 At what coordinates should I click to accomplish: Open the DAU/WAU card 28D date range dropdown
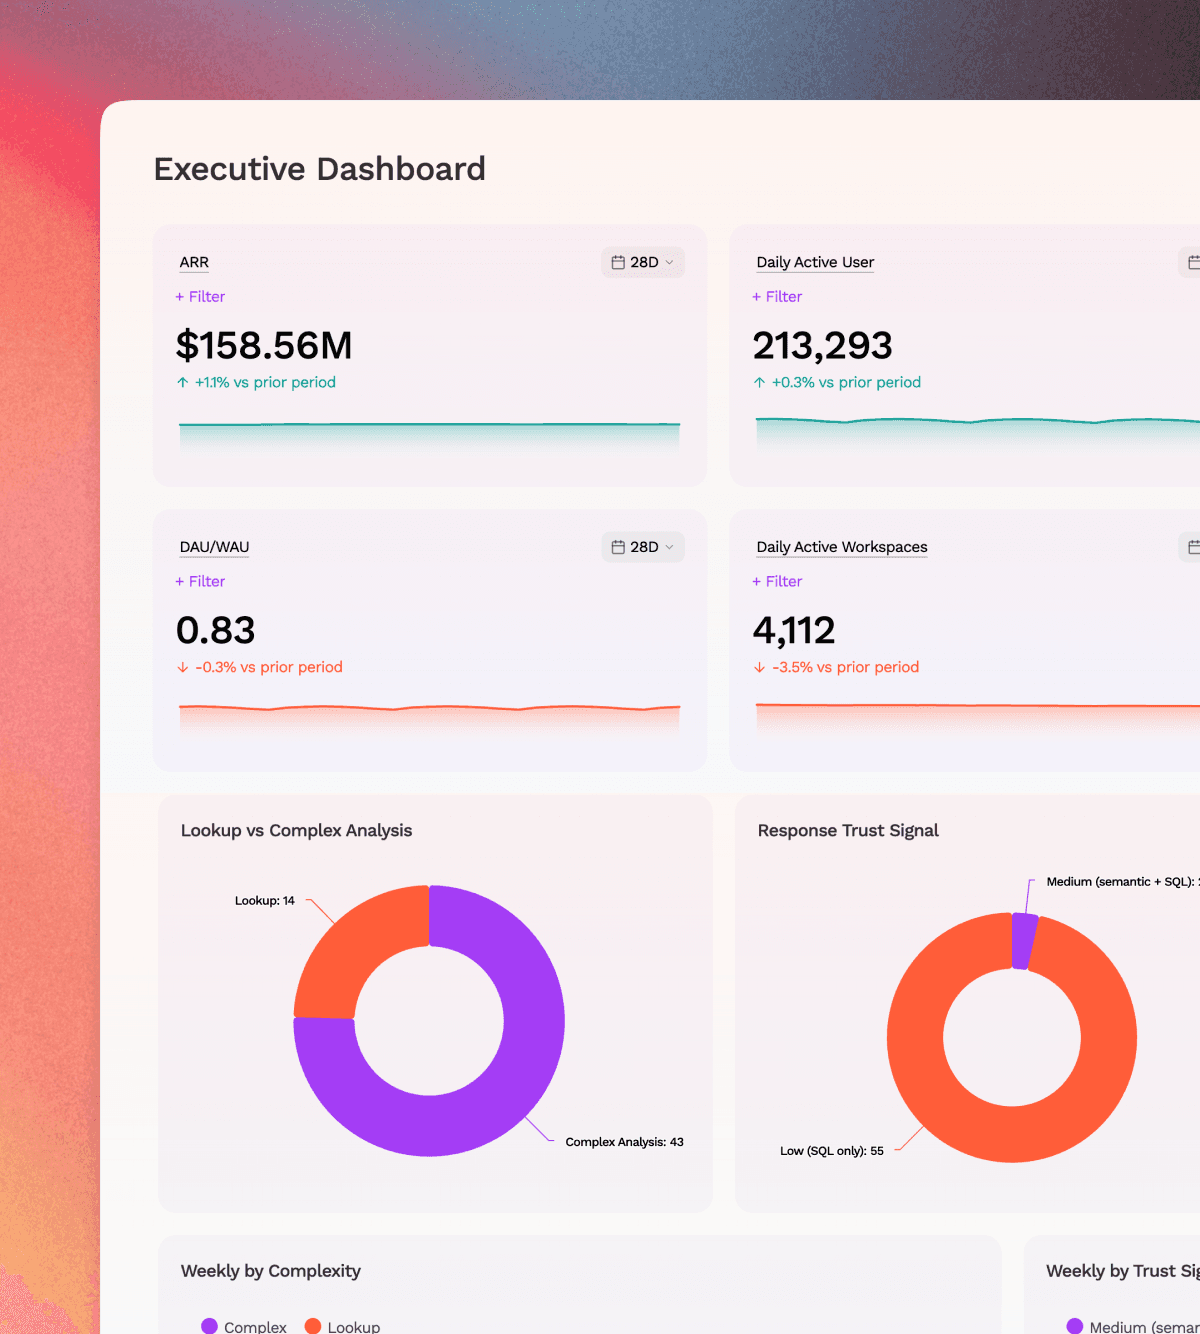tap(643, 547)
